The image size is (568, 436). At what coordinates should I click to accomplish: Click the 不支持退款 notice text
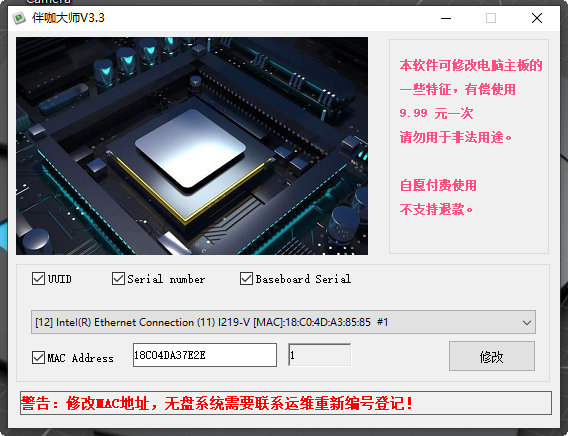436,209
